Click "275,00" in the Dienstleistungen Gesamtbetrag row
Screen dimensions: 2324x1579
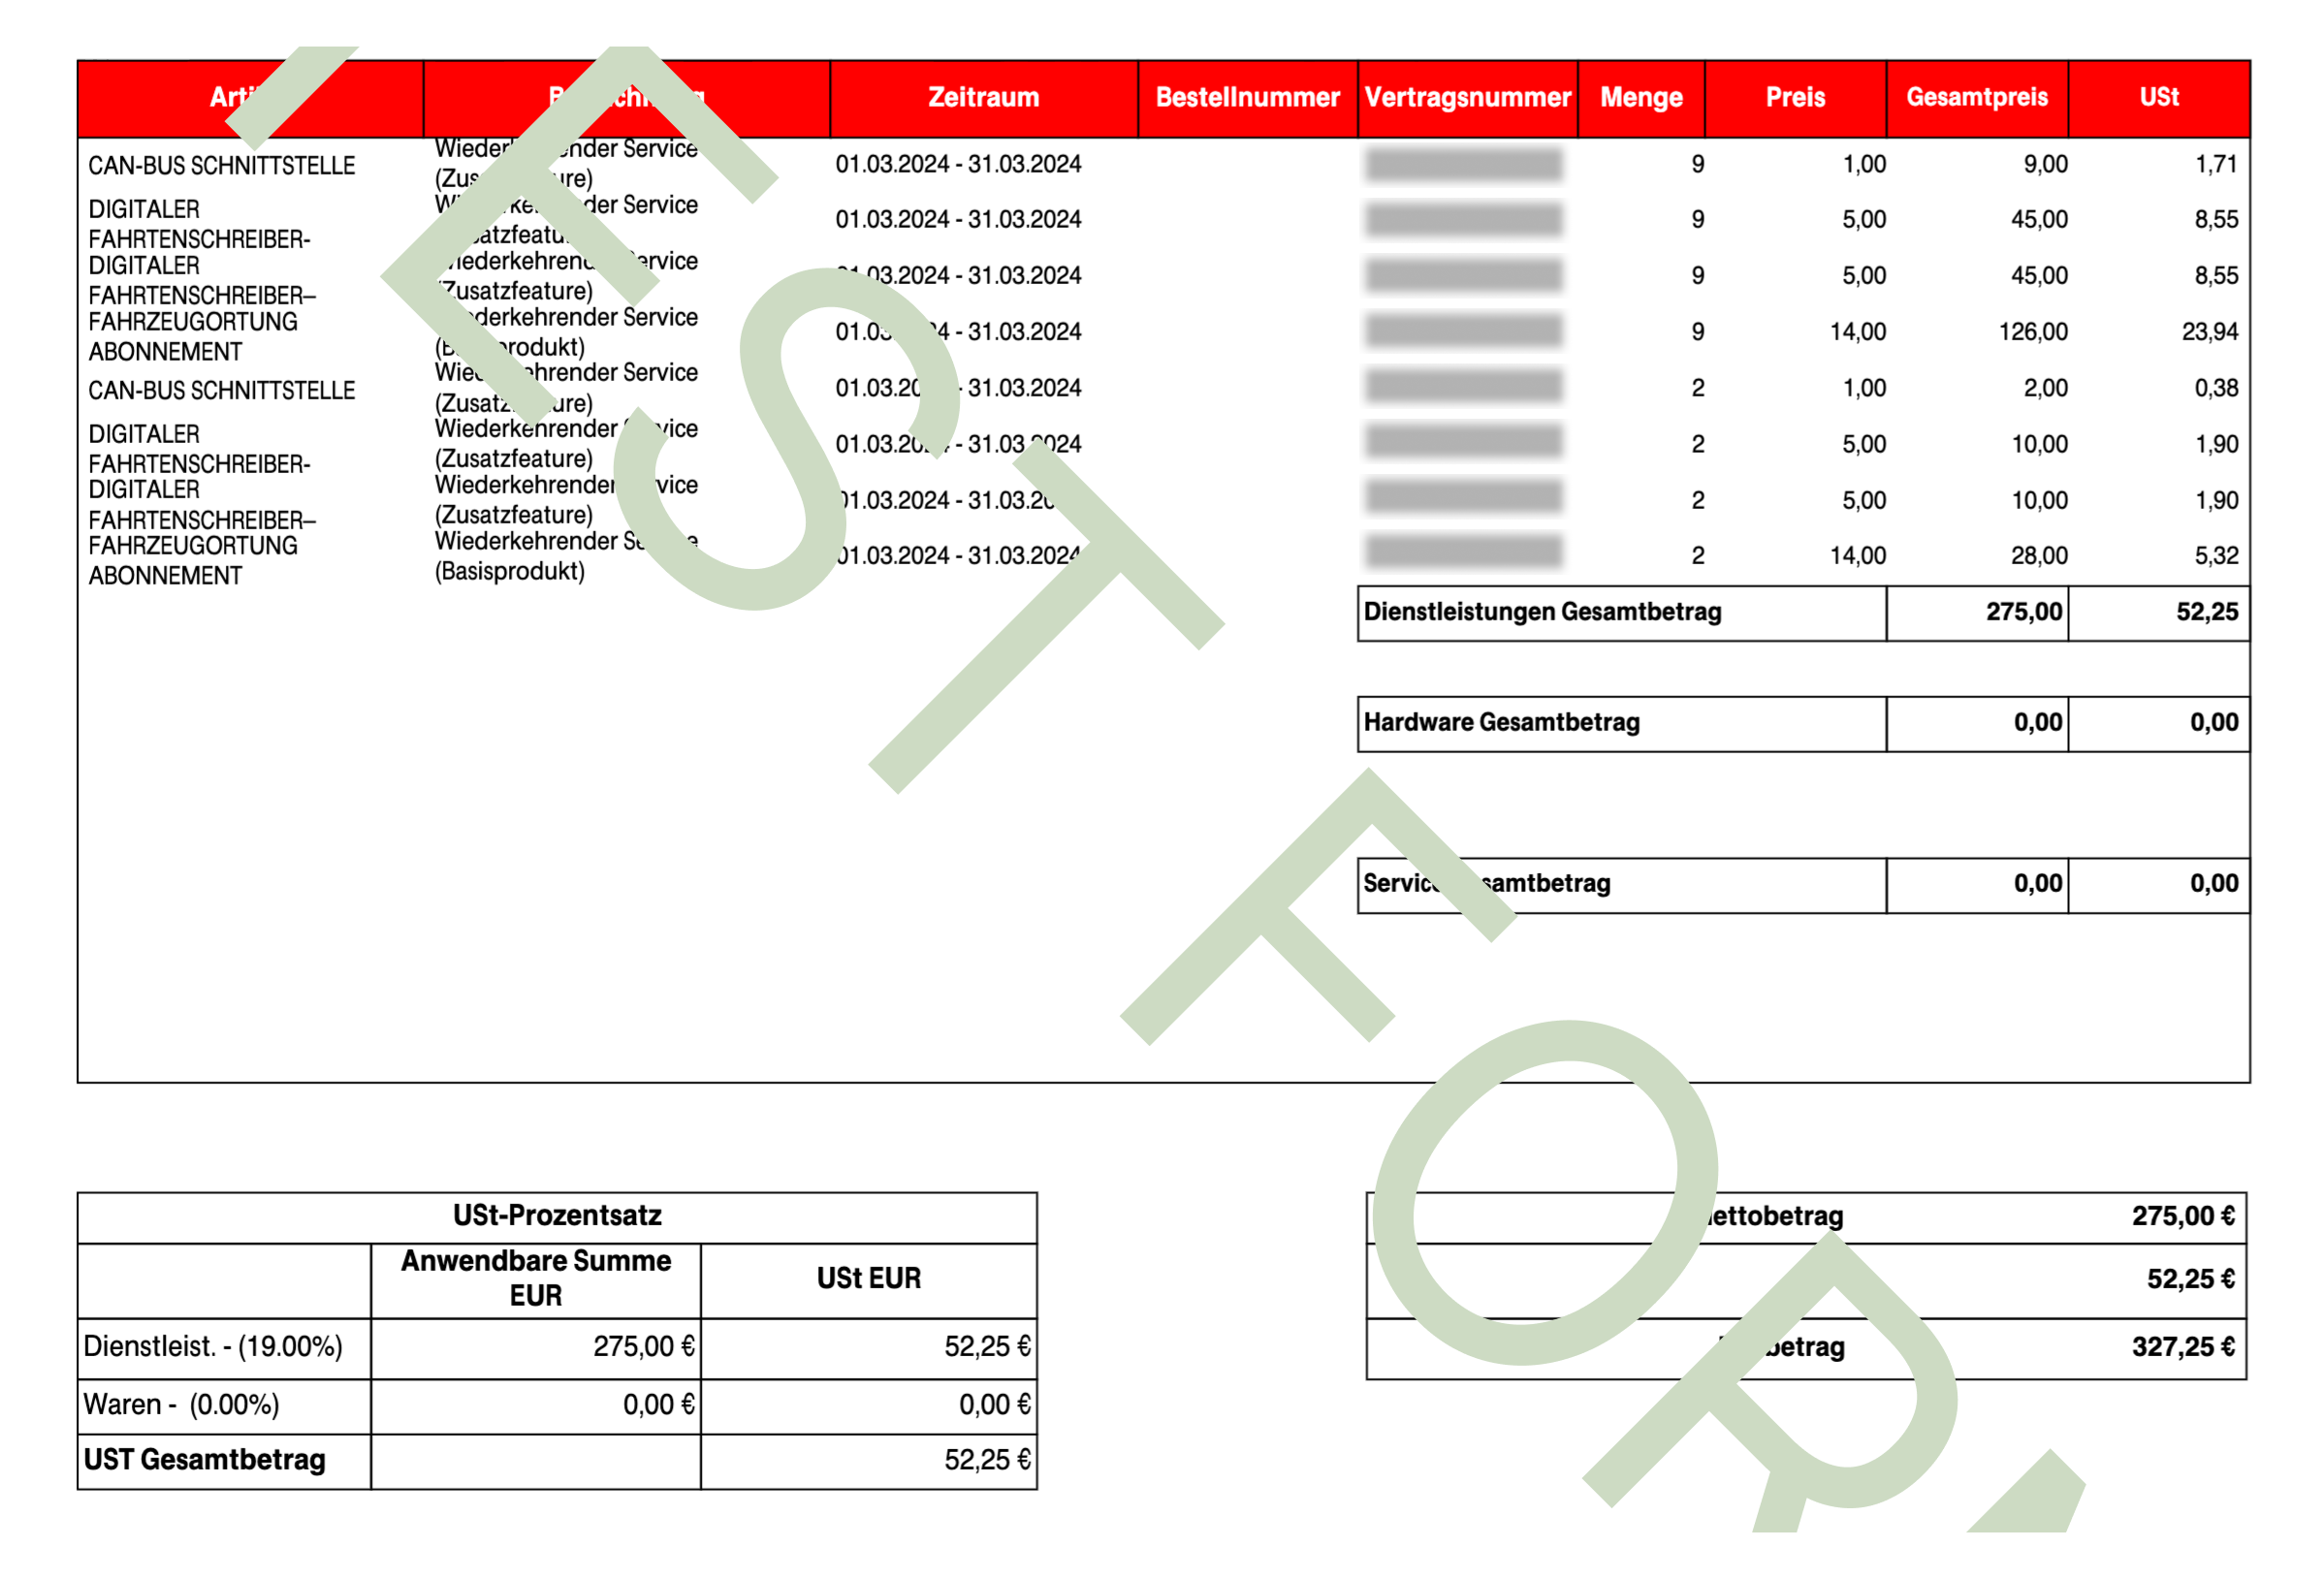[2023, 612]
